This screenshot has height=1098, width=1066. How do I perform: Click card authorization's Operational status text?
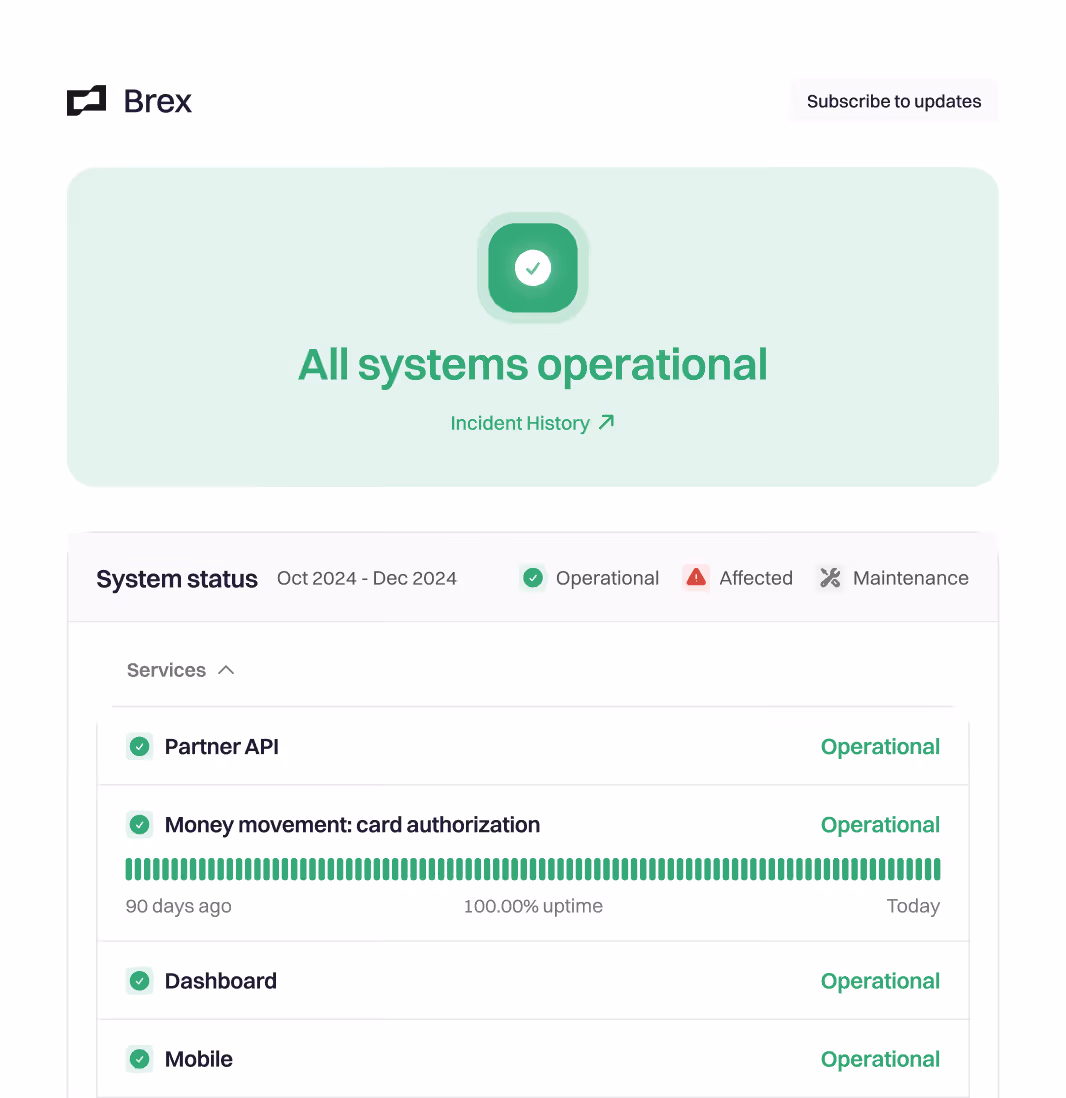tap(880, 825)
